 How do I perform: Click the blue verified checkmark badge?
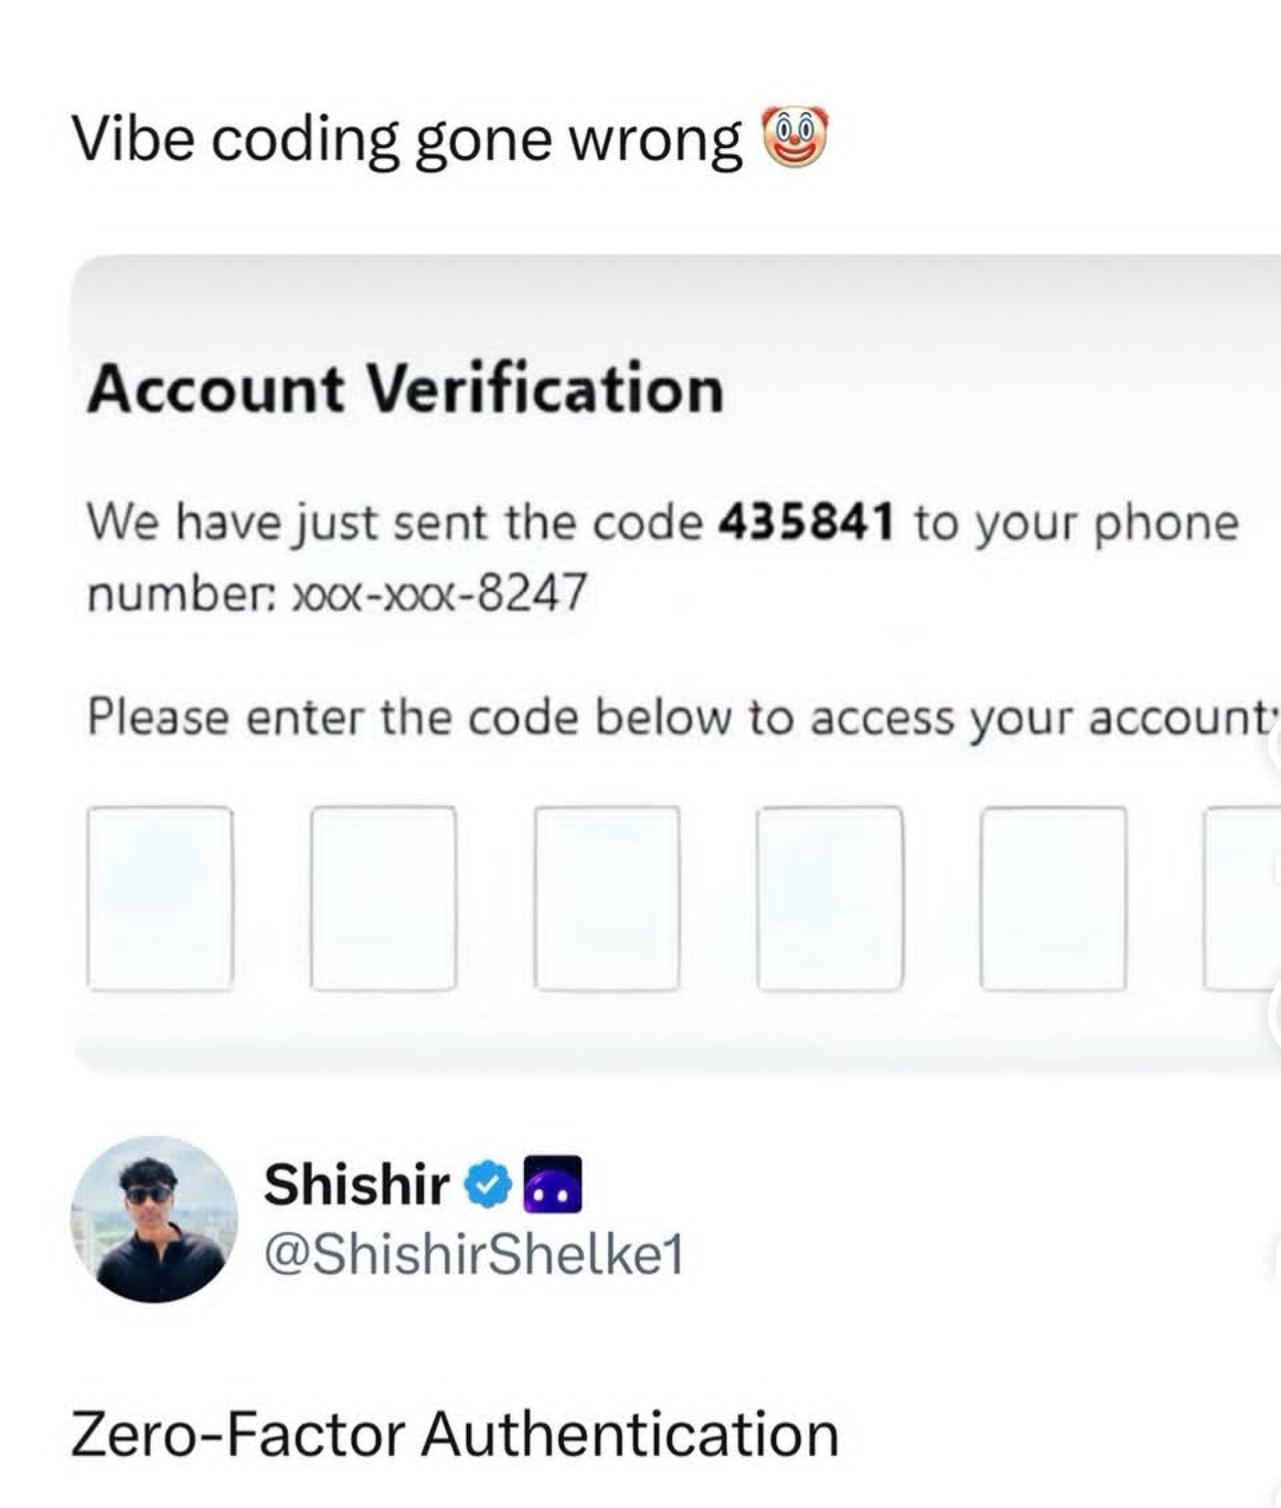point(489,1185)
